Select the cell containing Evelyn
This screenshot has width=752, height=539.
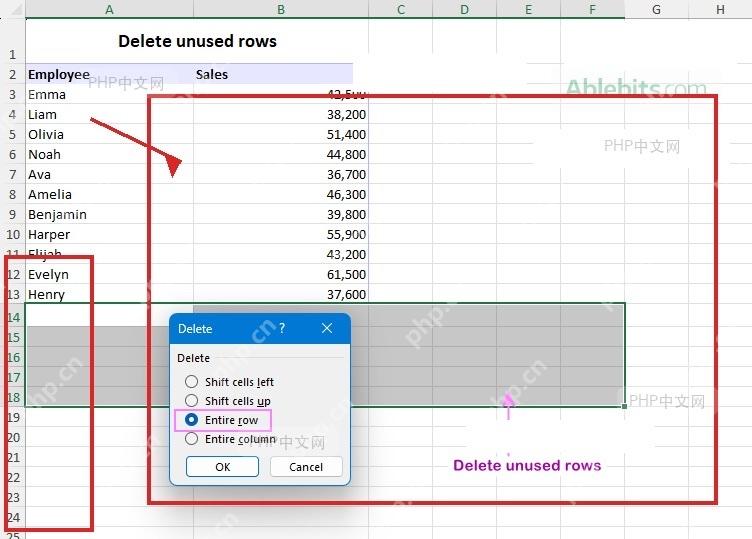[109, 274]
